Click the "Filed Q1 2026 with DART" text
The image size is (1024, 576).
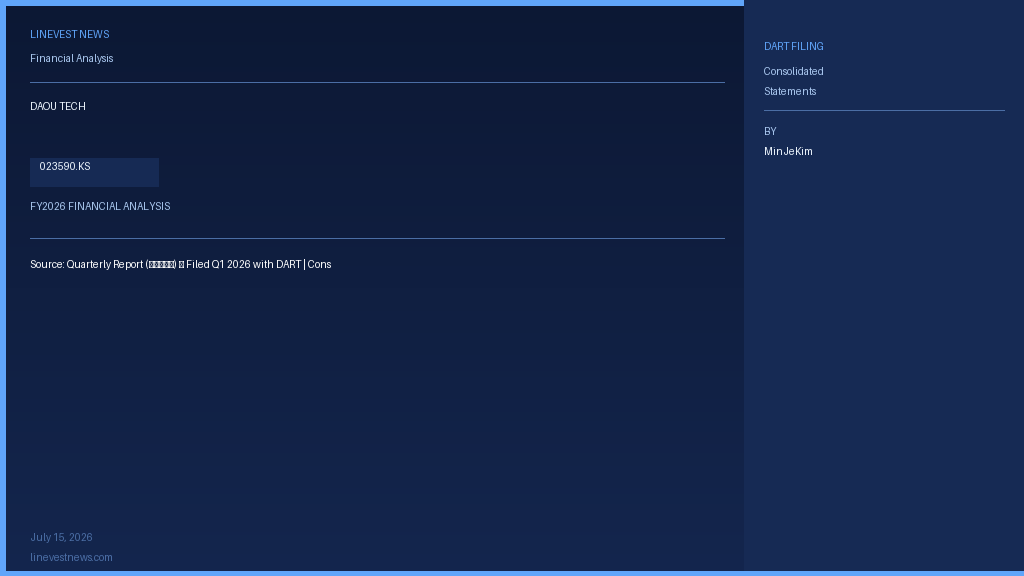coord(244,264)
